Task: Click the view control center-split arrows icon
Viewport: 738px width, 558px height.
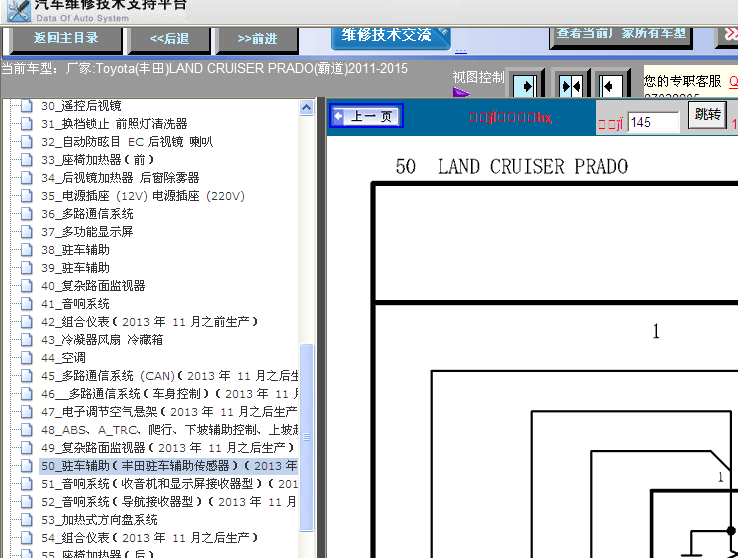Action: 570,85
